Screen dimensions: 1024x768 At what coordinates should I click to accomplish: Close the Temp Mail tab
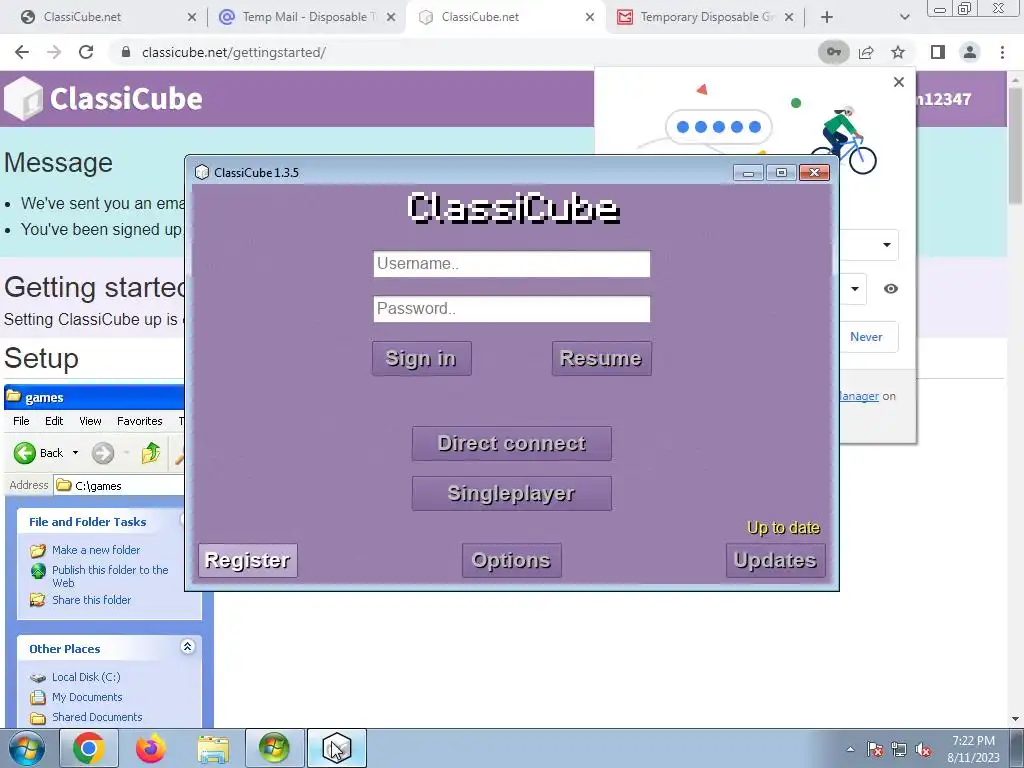(x=391, y=17)
